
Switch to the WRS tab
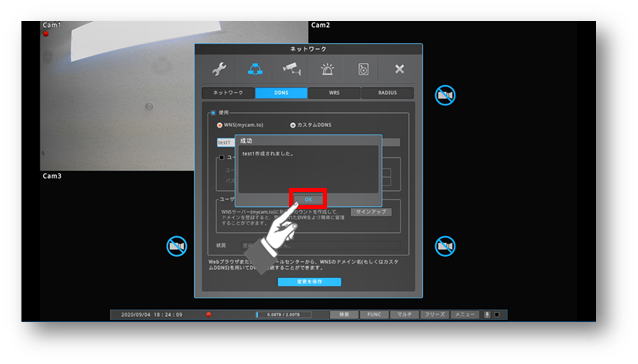coord(334,93)
